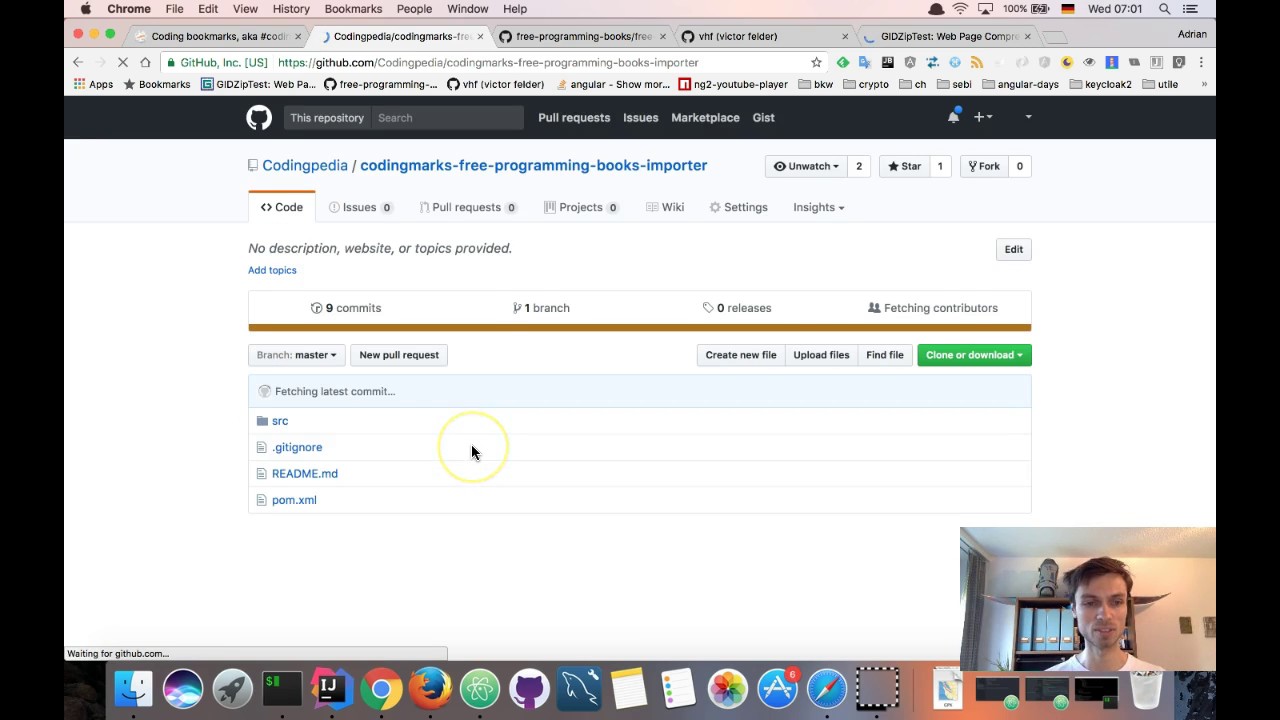1280x720 pixels.
Task: Open the Codingpedia organization link
Action: (305, 165)
